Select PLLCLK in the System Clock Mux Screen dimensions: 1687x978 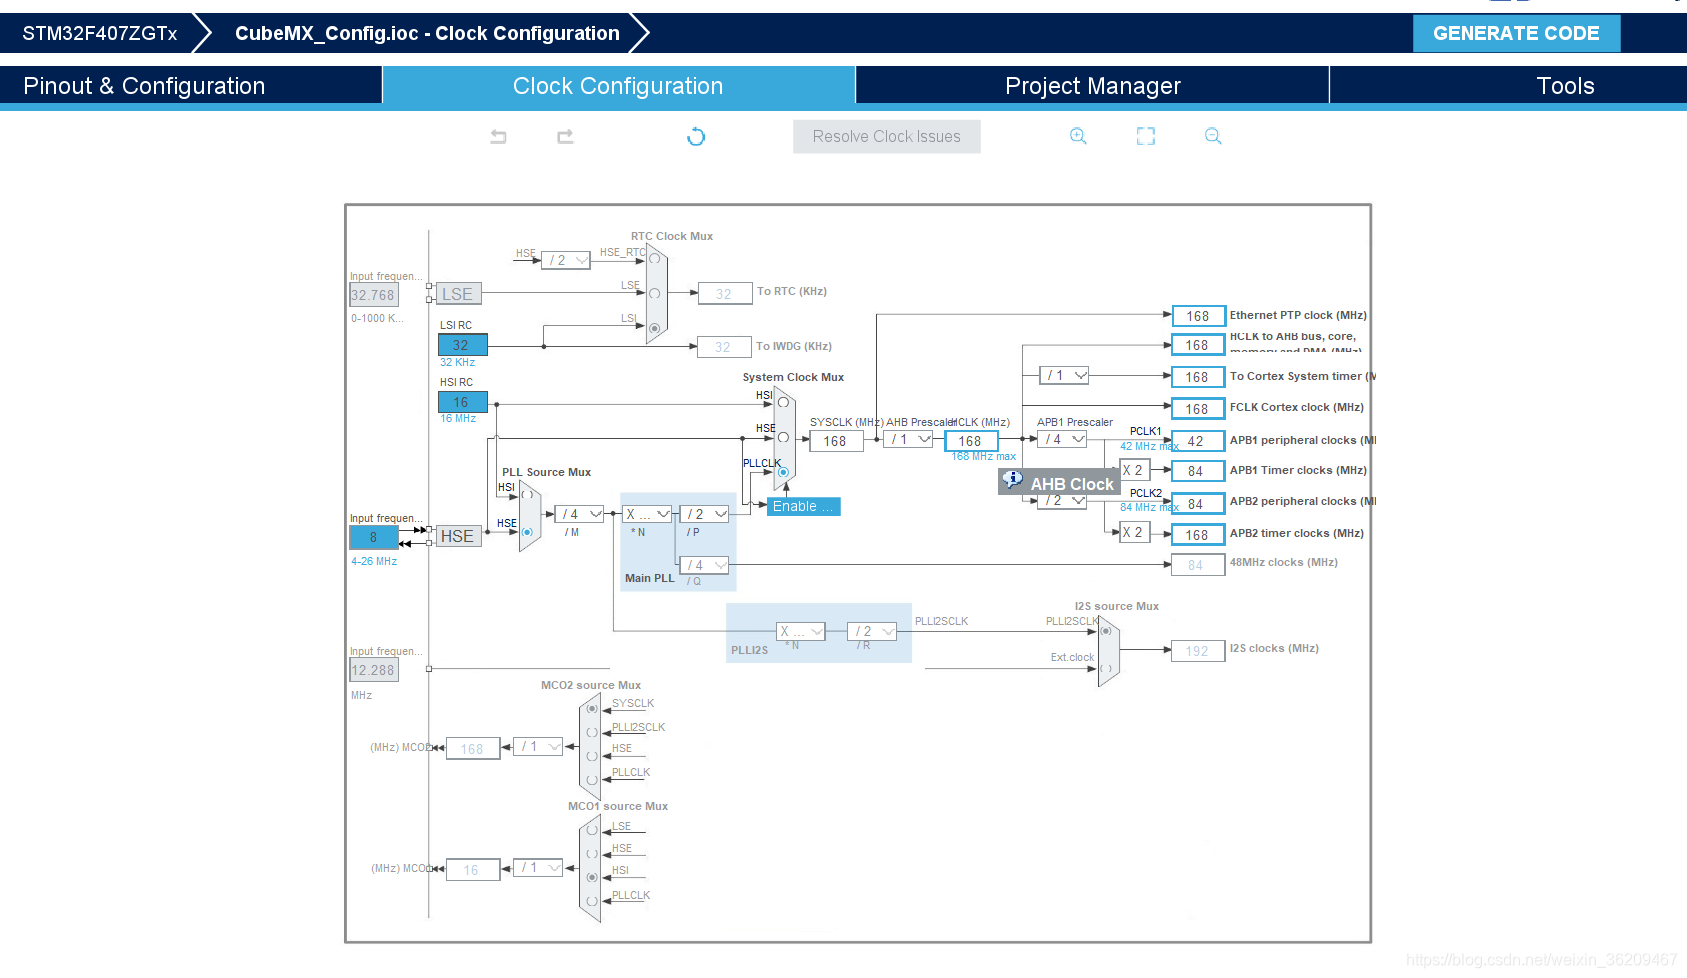[783, 472]
